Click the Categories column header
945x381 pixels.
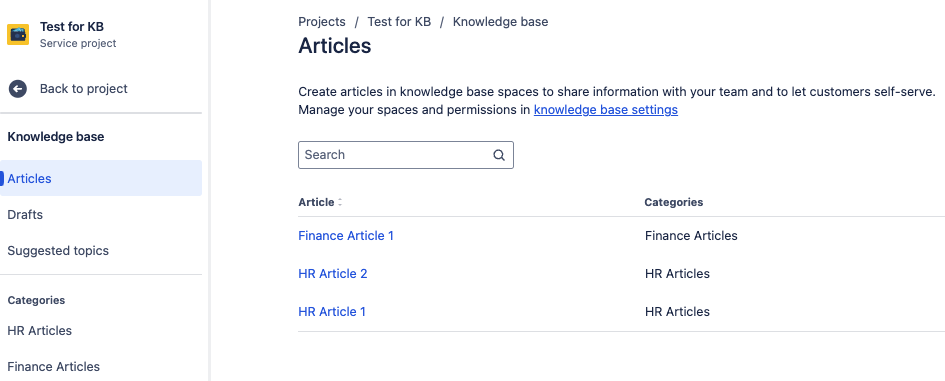point(674,202)
